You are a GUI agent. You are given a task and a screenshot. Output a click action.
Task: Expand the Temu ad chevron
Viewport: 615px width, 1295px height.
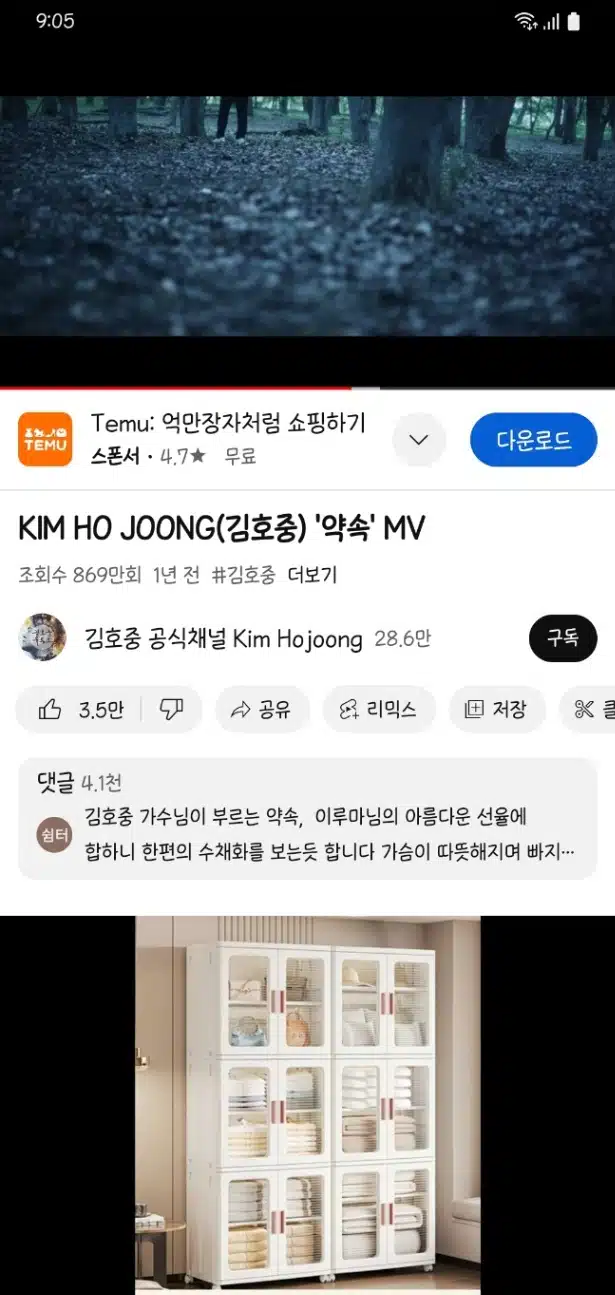[x=419, y=440]
